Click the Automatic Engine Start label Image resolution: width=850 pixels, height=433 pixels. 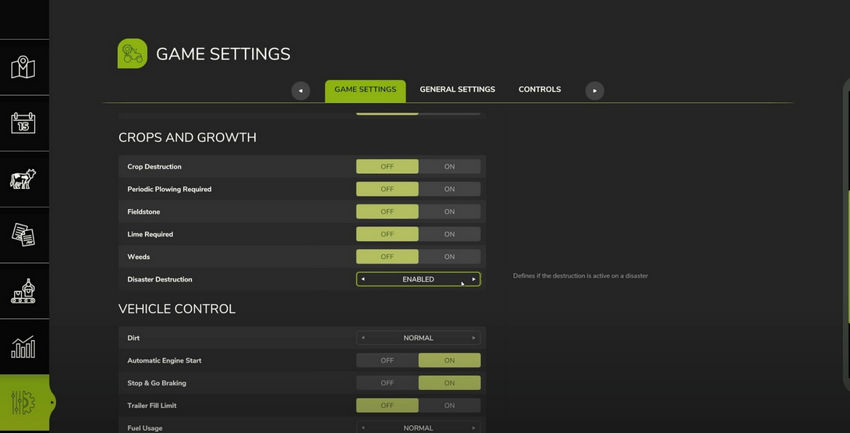click(164, 360)
